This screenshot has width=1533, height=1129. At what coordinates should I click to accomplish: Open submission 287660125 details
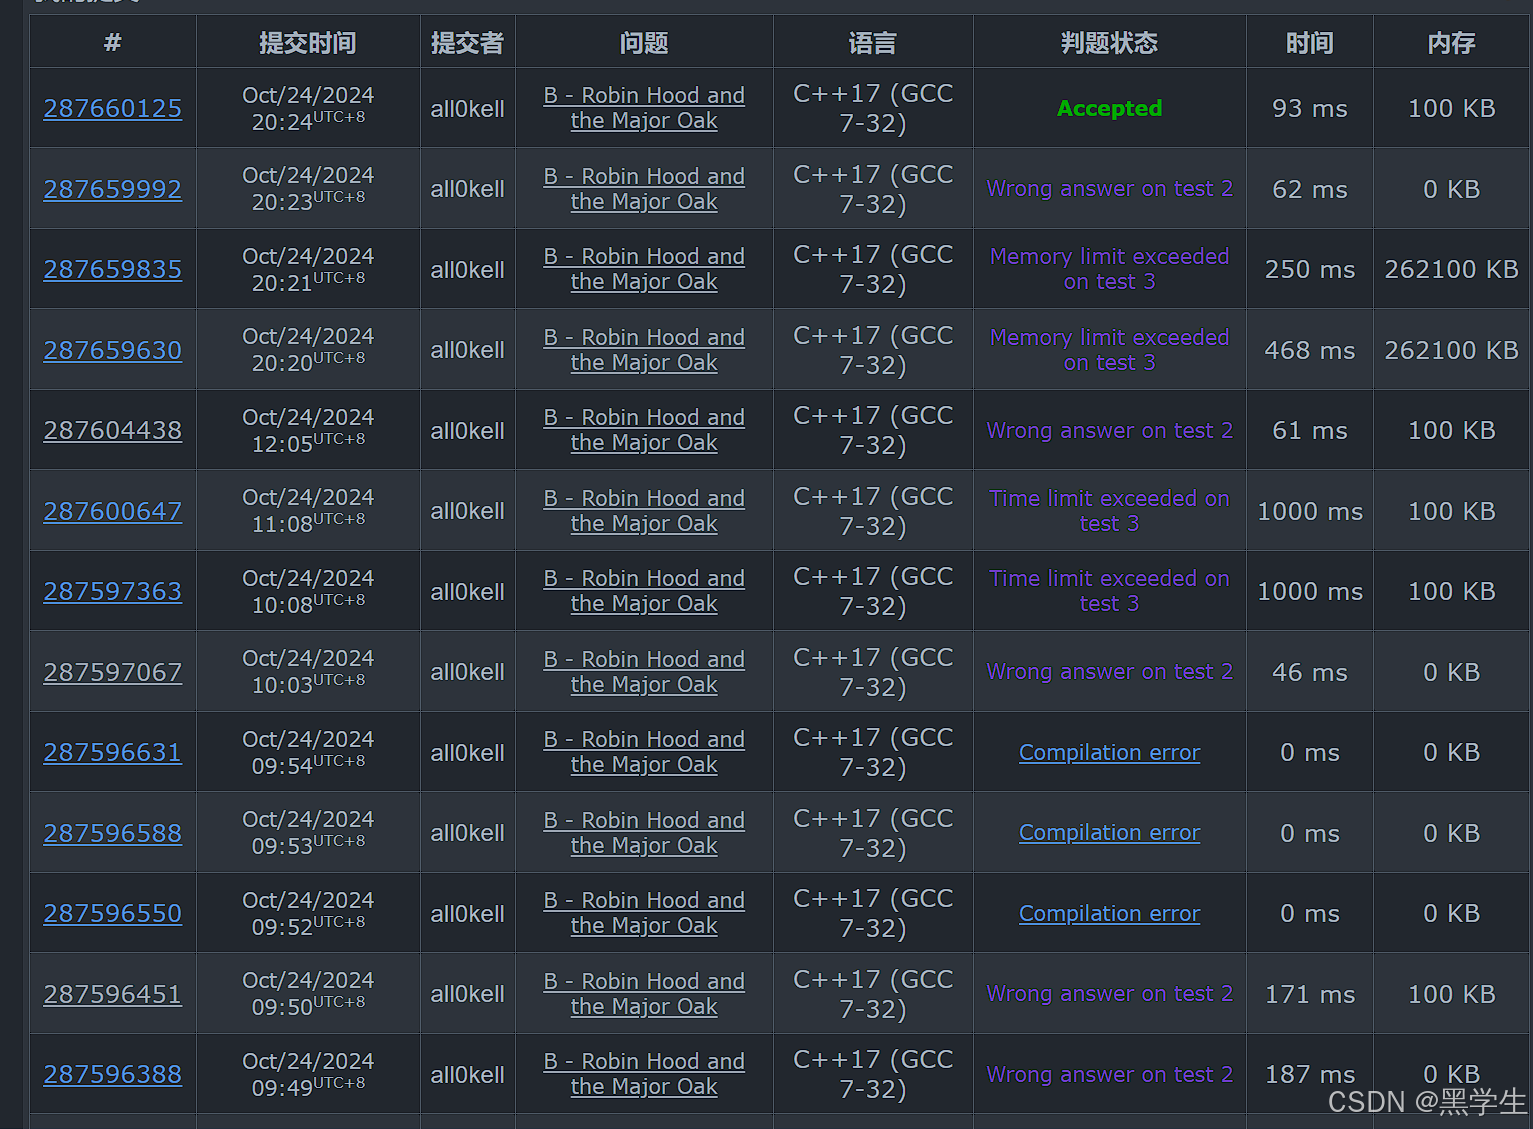(112, 108)
